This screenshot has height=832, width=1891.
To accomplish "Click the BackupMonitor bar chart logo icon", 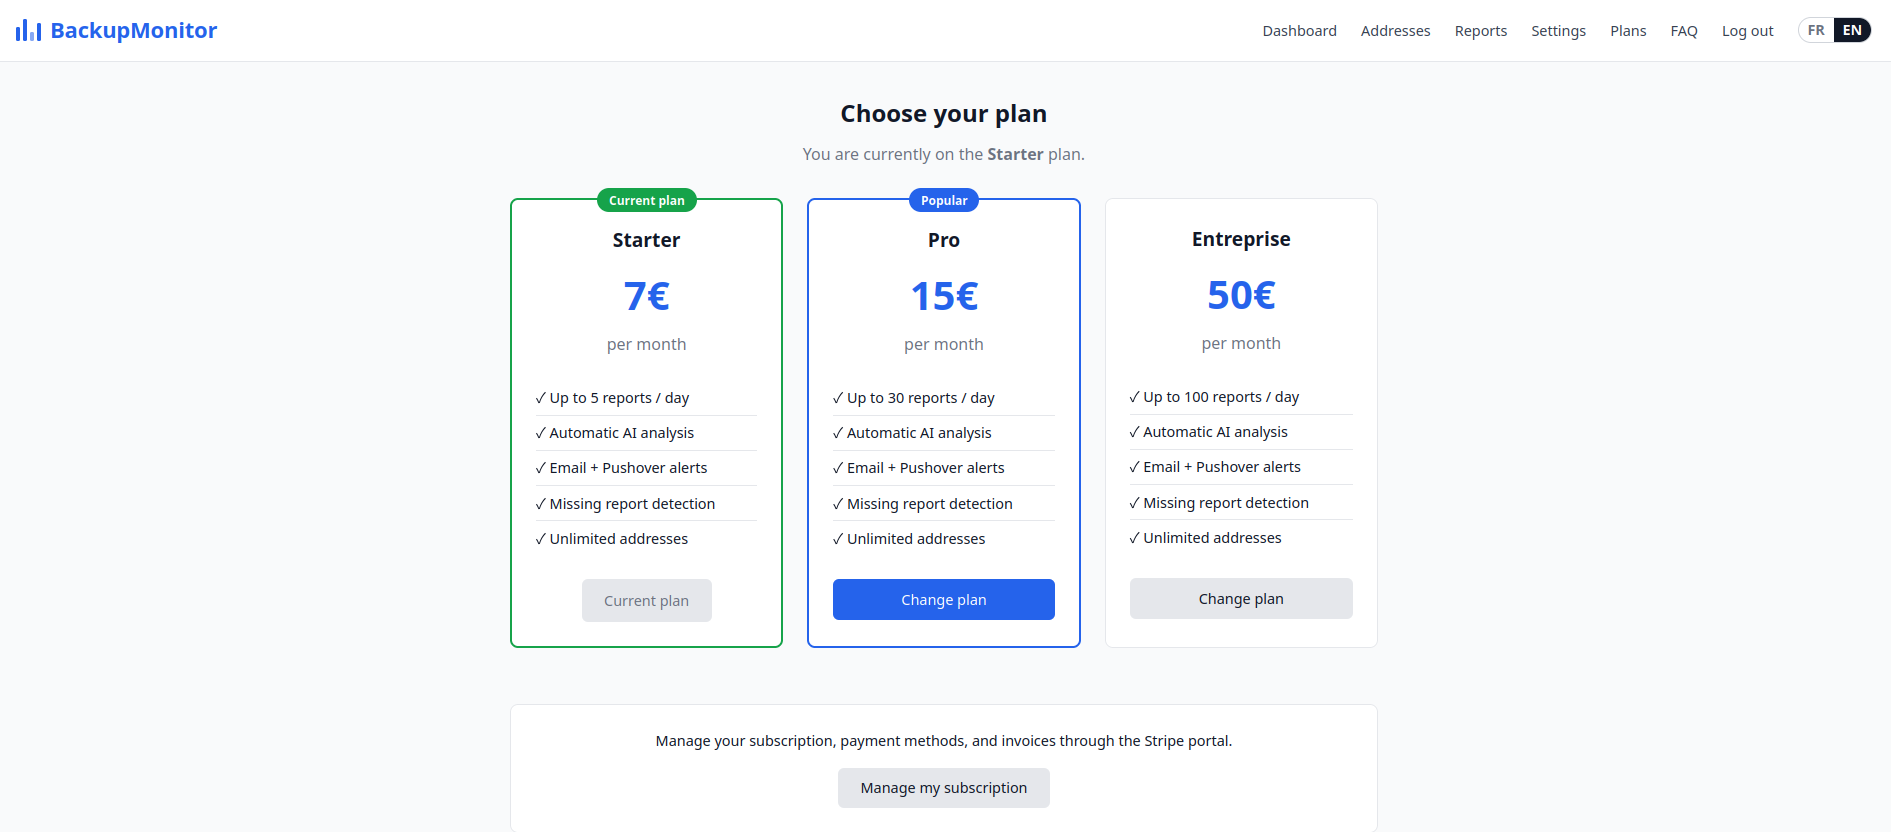I will click(28, 31).
